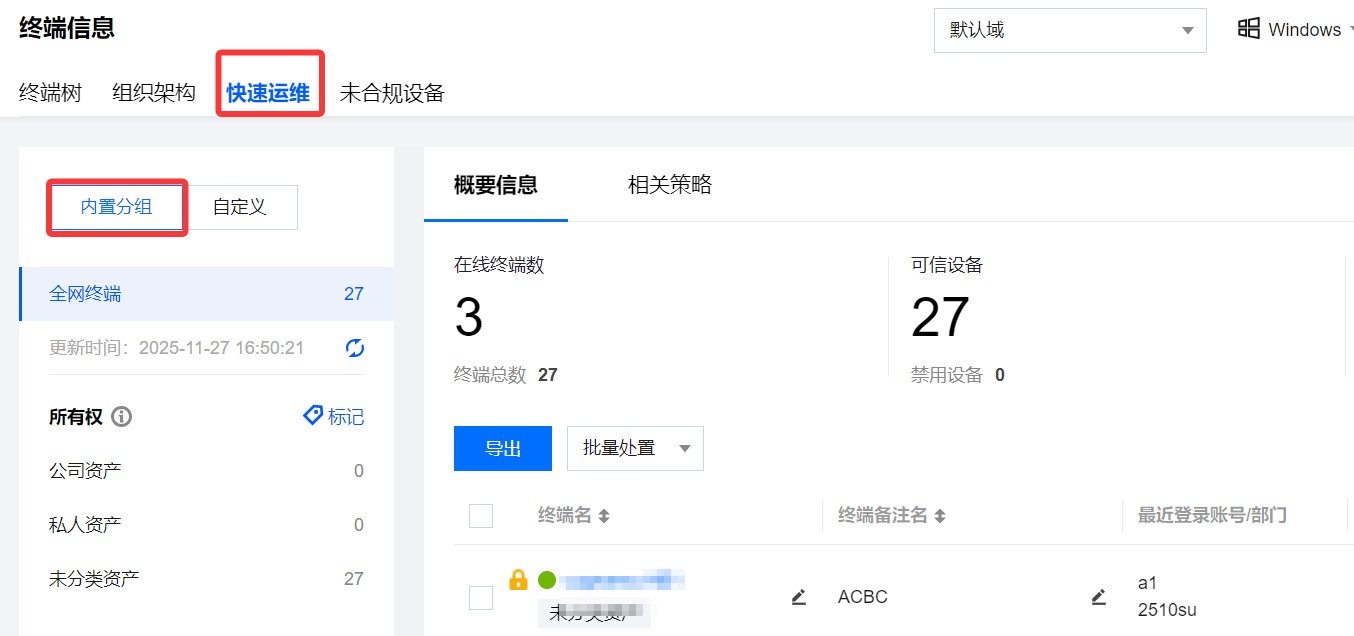Click the edit pencil beside ACBC remark
The height and width of the screenshot is (636, 1354).
[x=1098, y=597]
